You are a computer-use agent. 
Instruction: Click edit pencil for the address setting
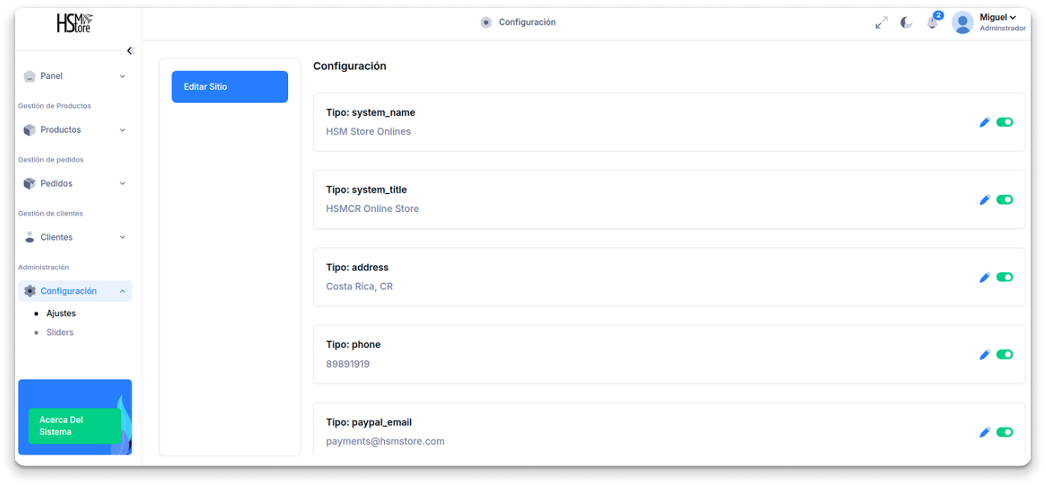(984, 277)
